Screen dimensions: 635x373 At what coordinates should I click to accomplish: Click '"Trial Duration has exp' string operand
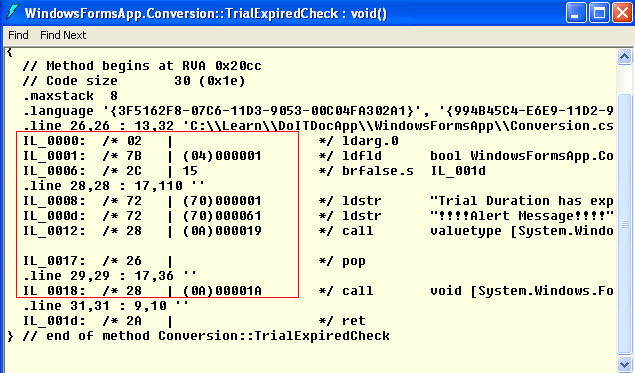pyautogui.click(x=522, y=201)
